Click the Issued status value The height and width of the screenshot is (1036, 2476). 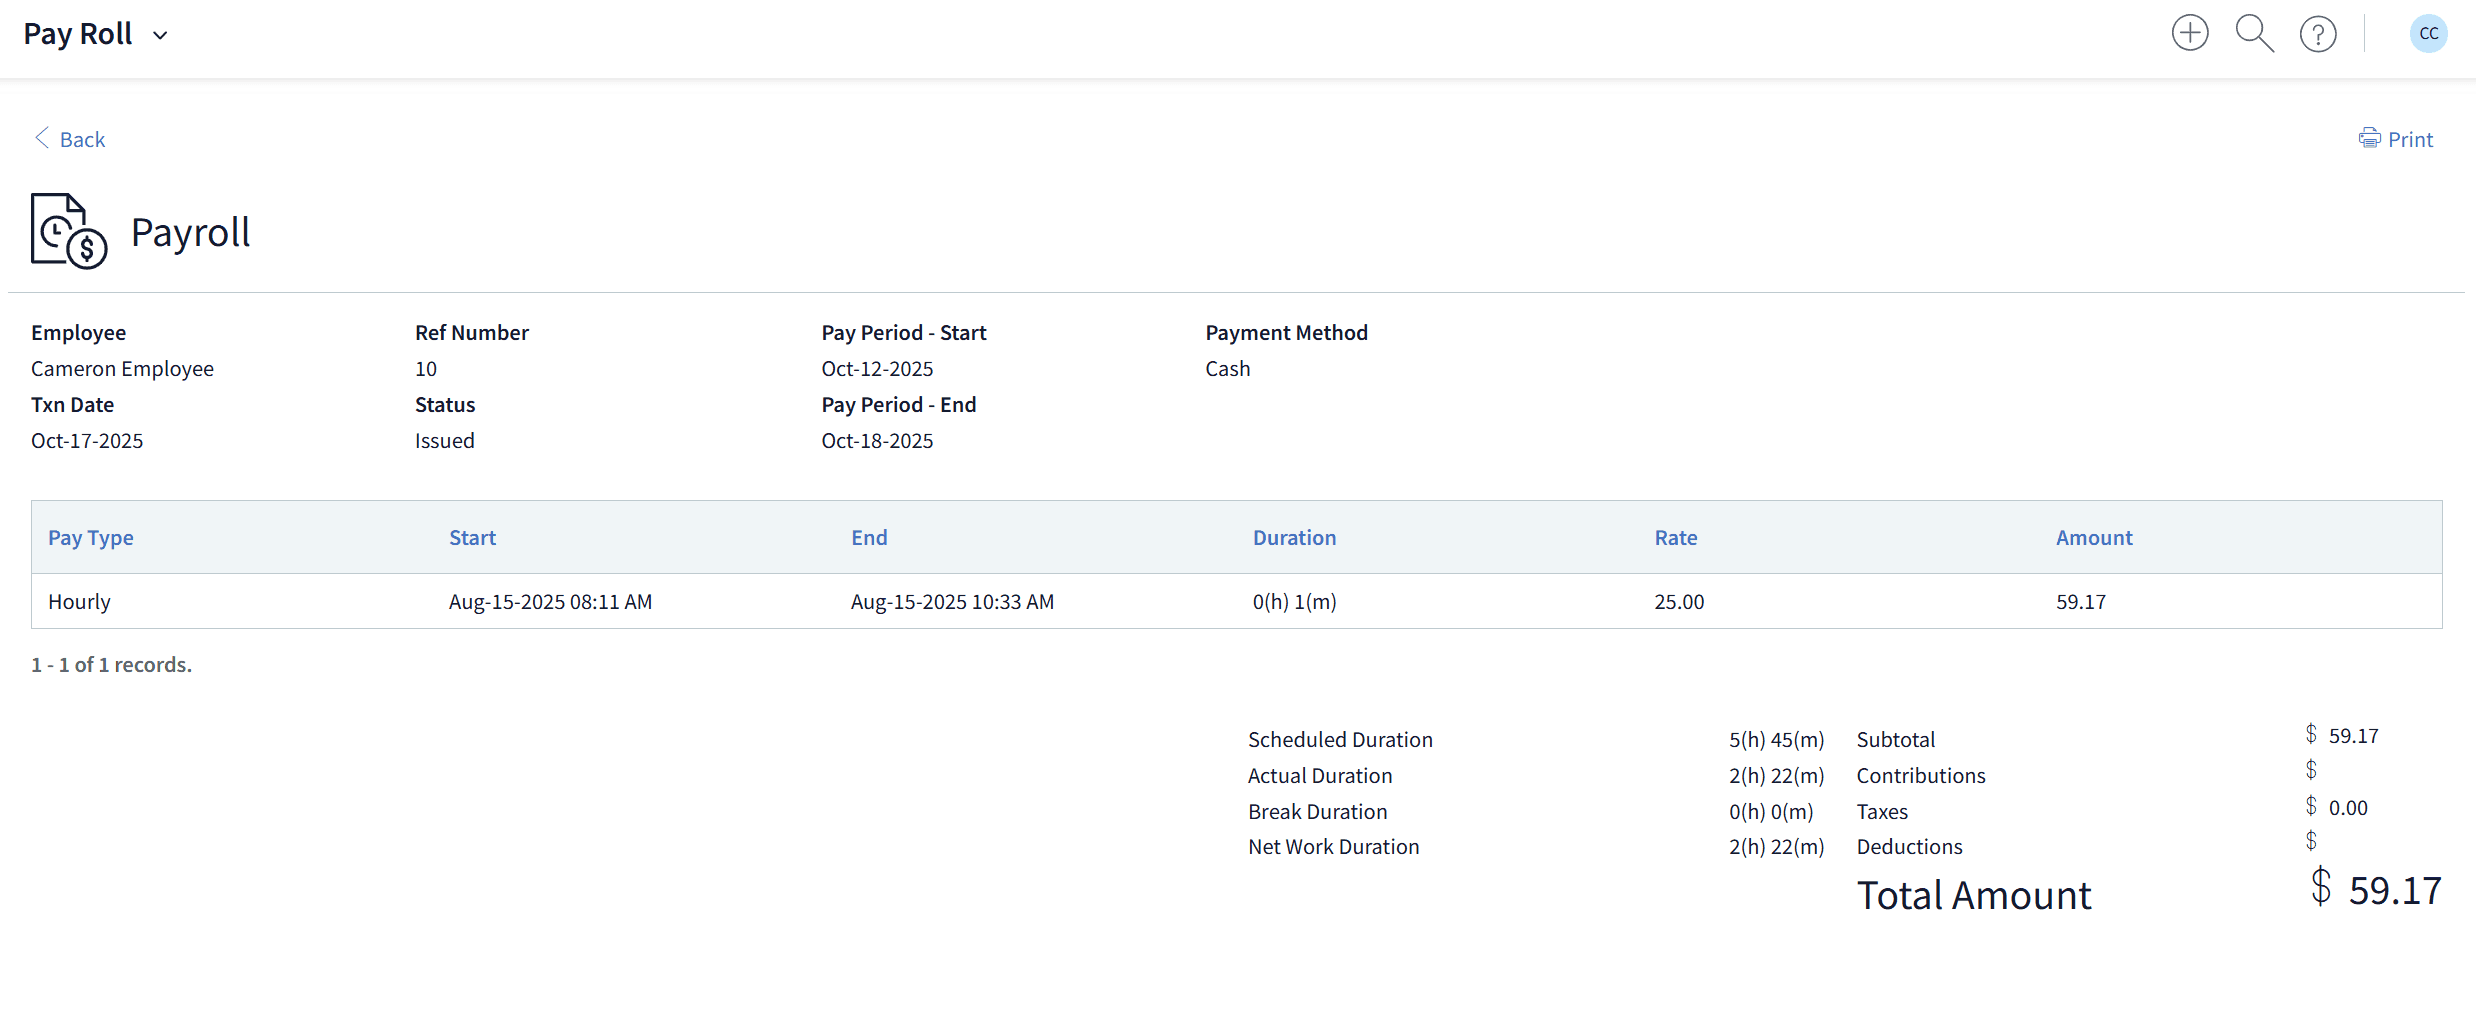pos(445,440)
